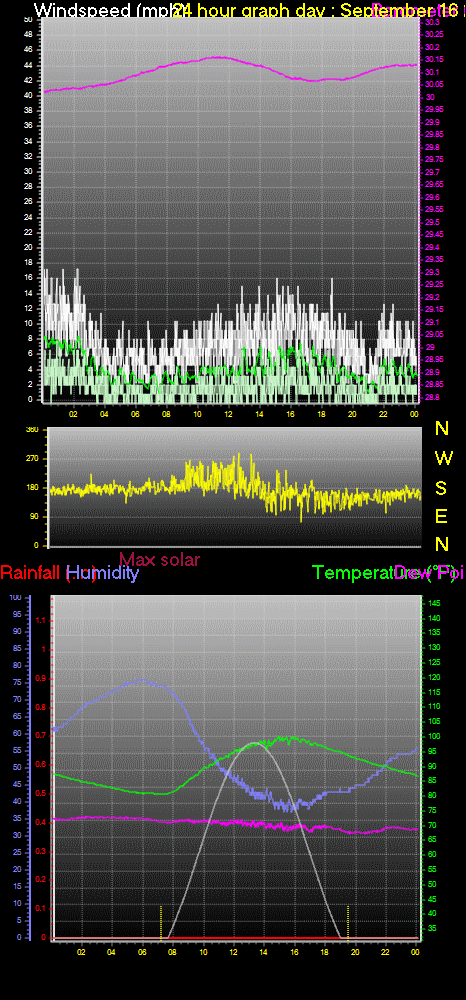Screen dimensions: 466x1000
Task: Select the Max solar label
Action: [x=159, y=559]
